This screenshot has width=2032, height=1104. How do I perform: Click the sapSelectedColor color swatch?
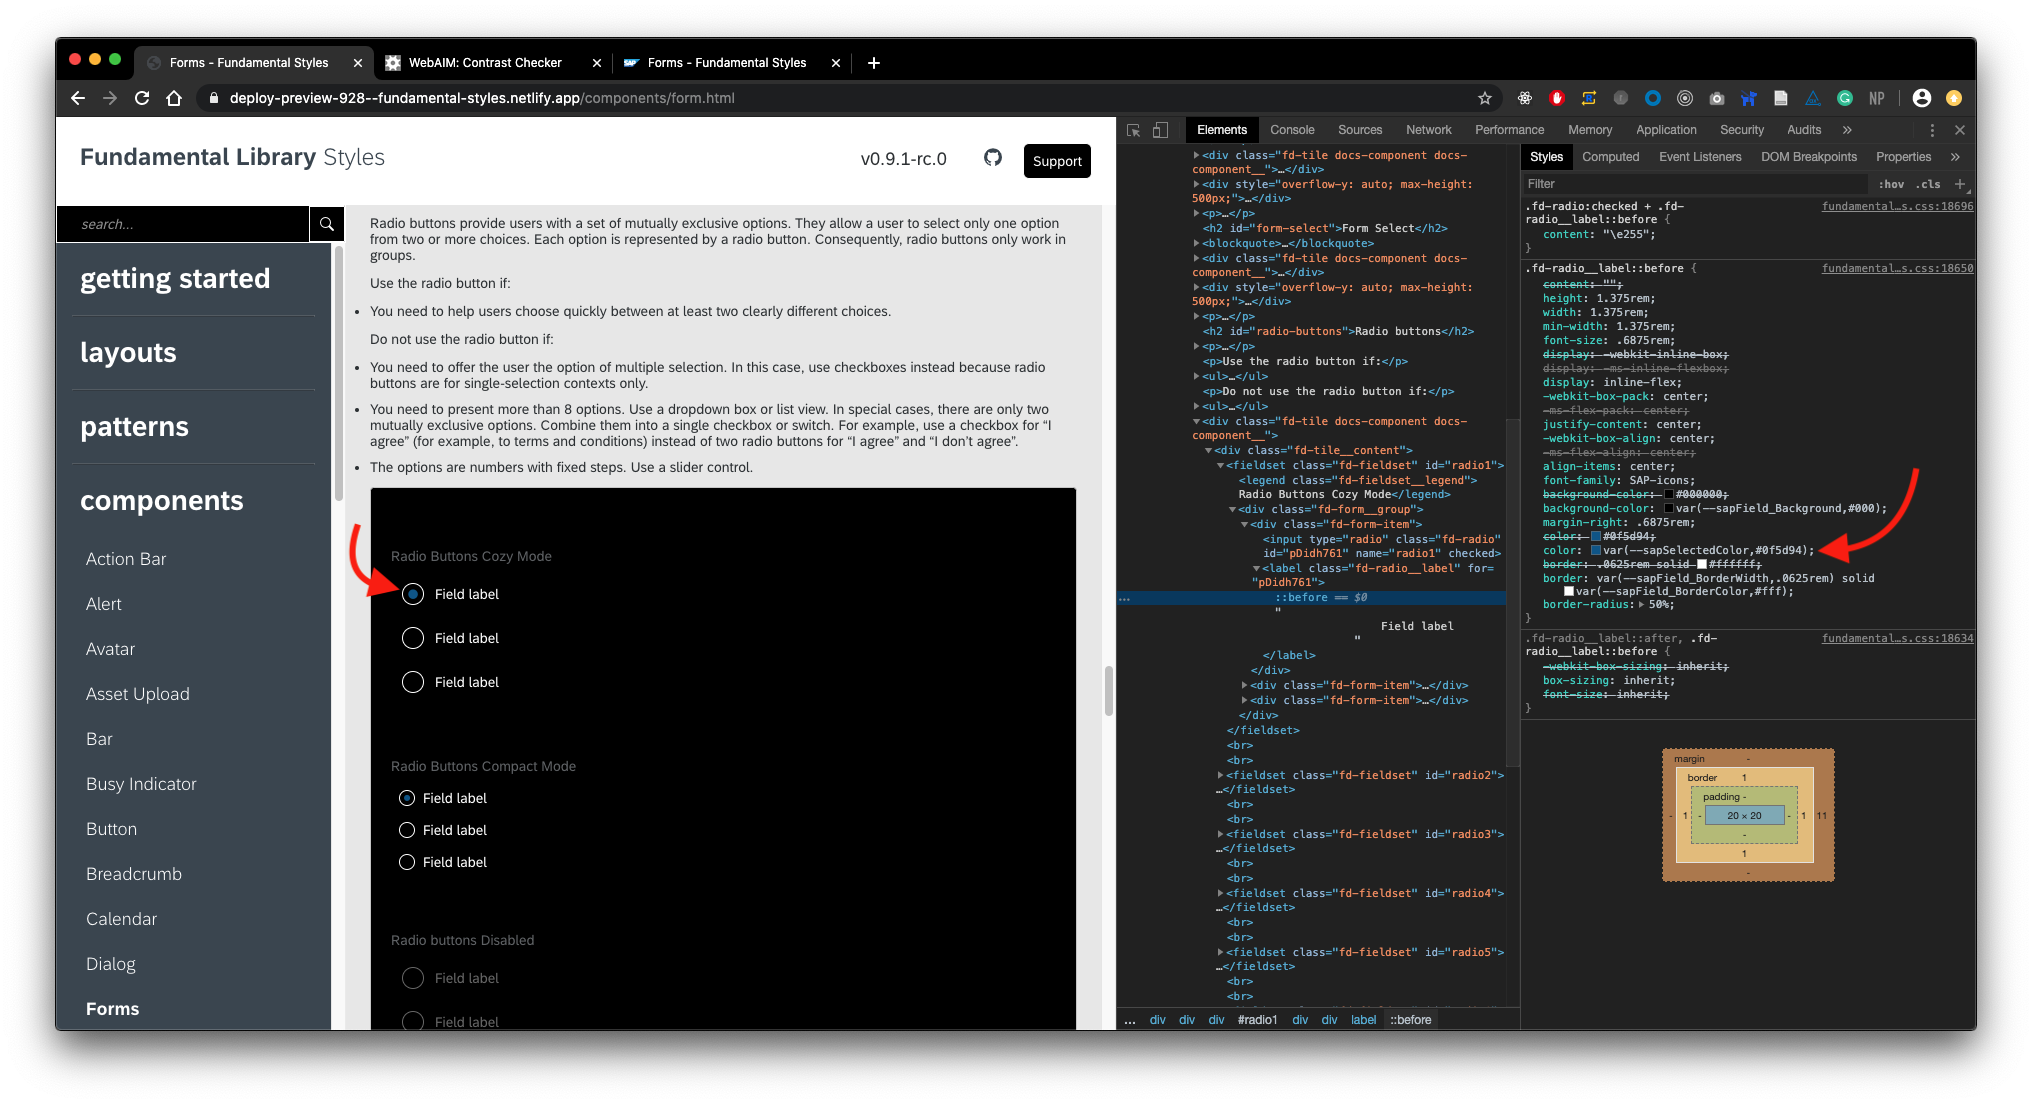1594,550
